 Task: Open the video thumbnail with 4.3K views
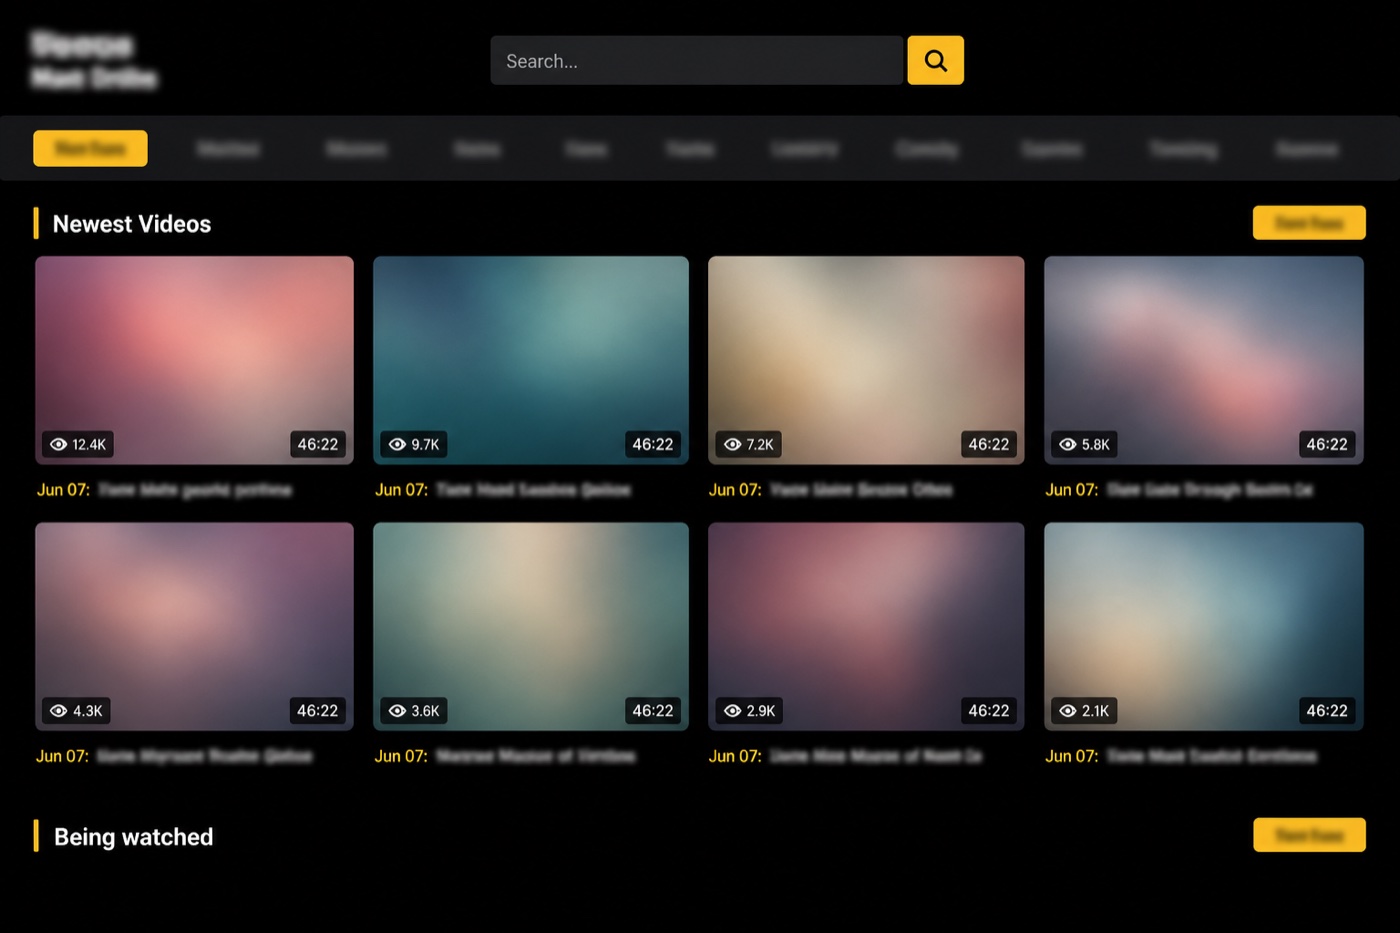(194, 626)
